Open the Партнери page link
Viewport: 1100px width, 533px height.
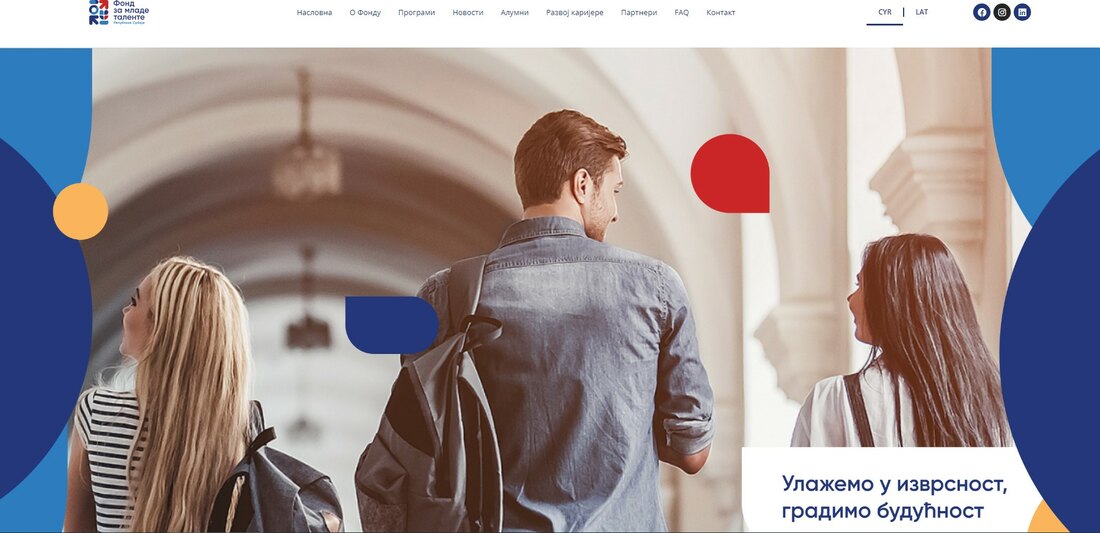pos(639,13)
